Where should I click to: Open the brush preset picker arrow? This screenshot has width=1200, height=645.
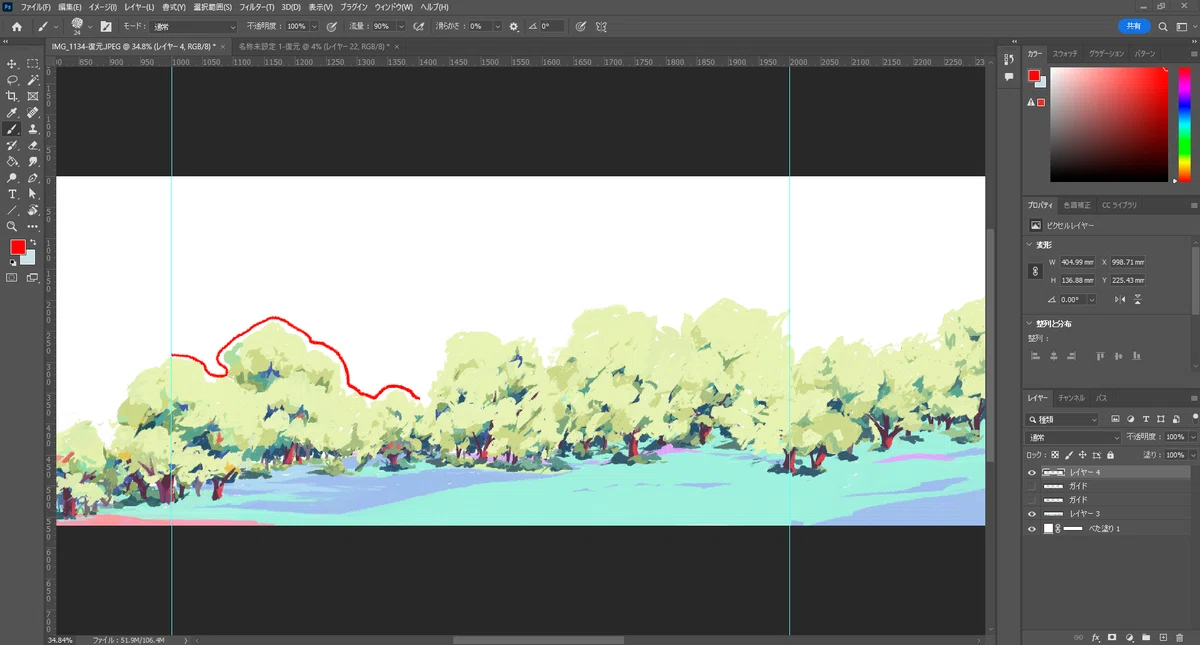click(89, 27)
